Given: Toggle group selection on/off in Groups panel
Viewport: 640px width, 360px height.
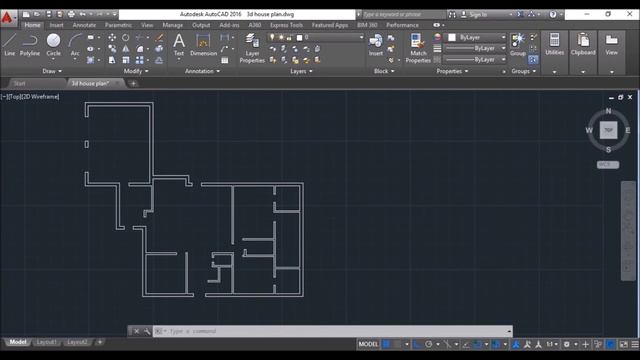Looking at the screenshot, I should point(533,60).
